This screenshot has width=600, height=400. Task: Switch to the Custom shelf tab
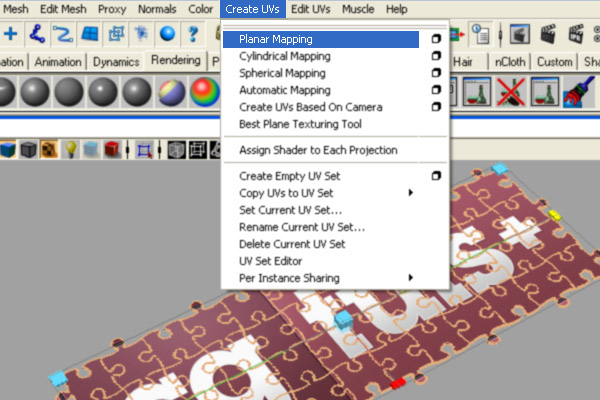tap(554, 62)
